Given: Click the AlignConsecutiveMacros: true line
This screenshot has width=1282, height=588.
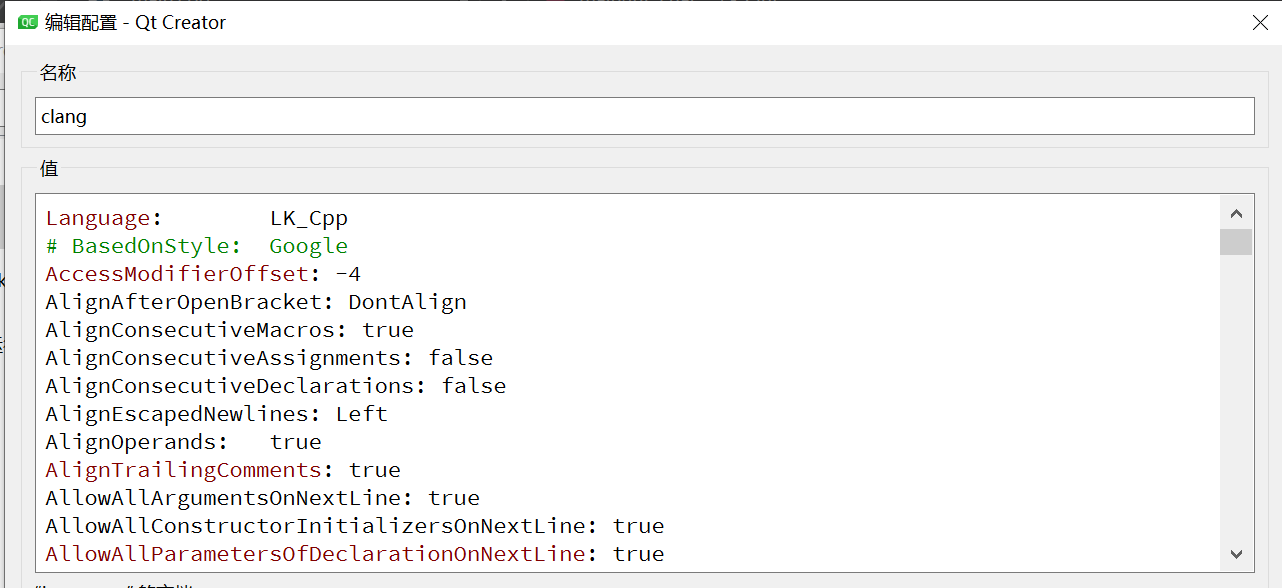Looking at the screenshot, I should 230,330.
